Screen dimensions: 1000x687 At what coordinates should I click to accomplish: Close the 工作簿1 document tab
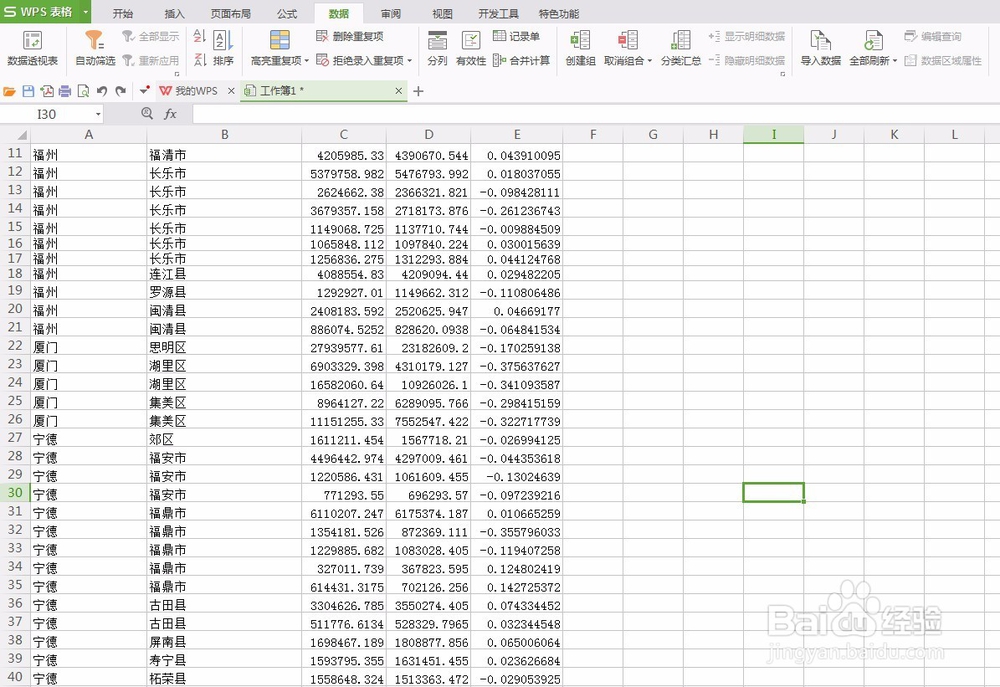(x=398, y=91)
